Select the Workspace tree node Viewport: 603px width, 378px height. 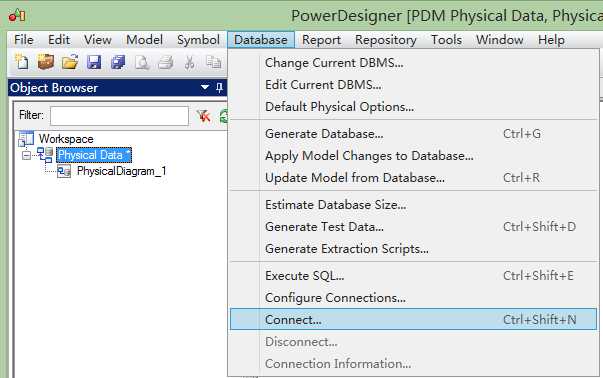tap(66, 139)
